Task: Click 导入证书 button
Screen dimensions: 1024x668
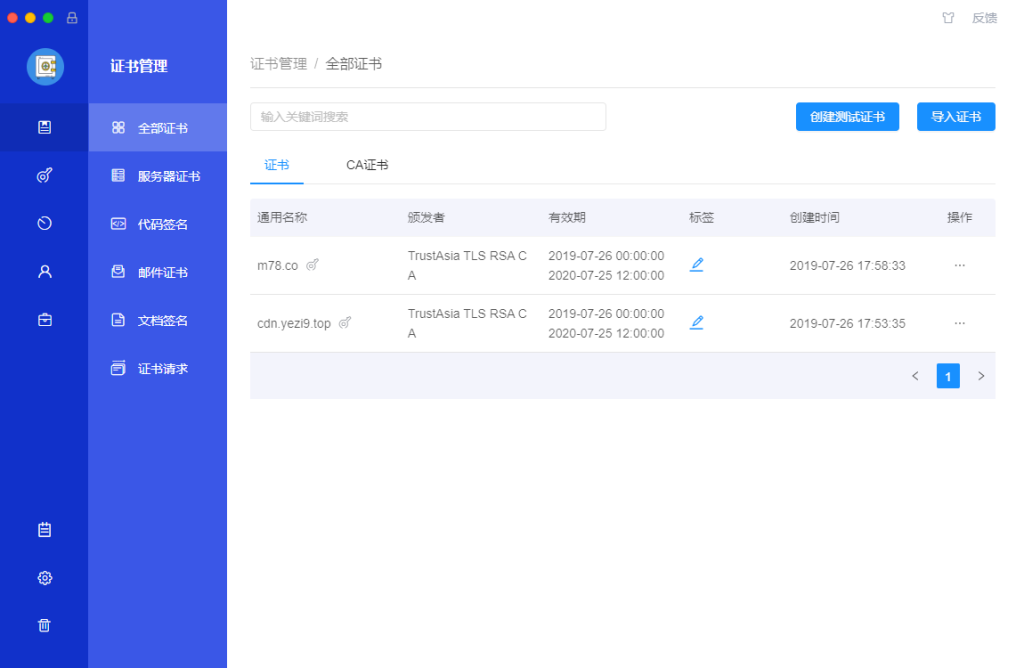Action: [x=956, y=117]
